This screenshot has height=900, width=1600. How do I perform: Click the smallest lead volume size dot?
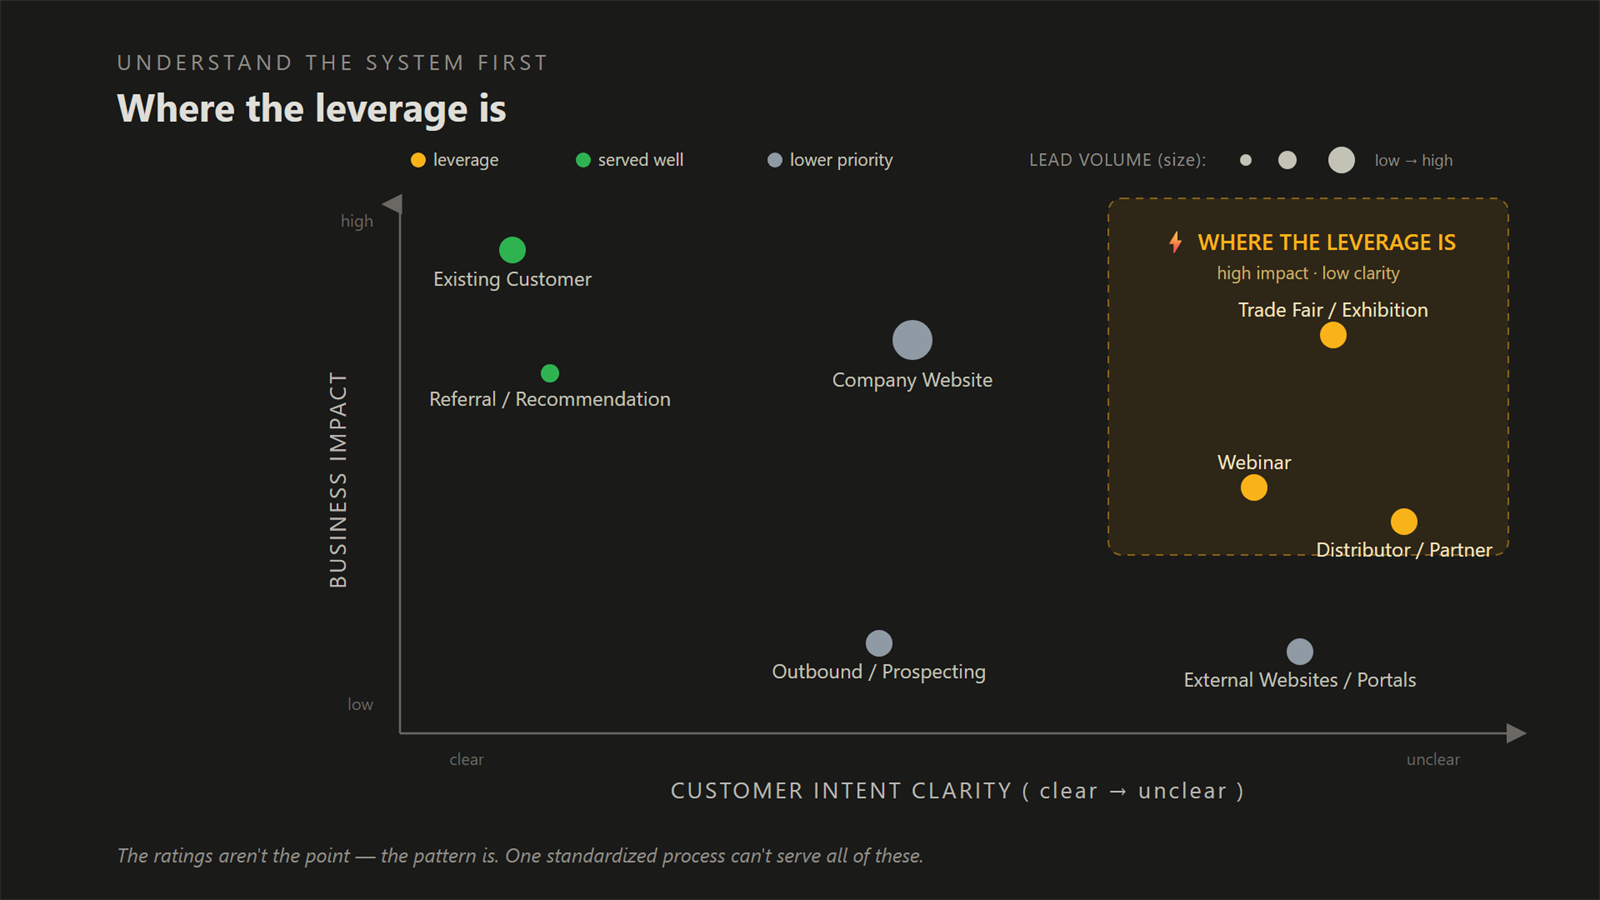pos(1245,160)
